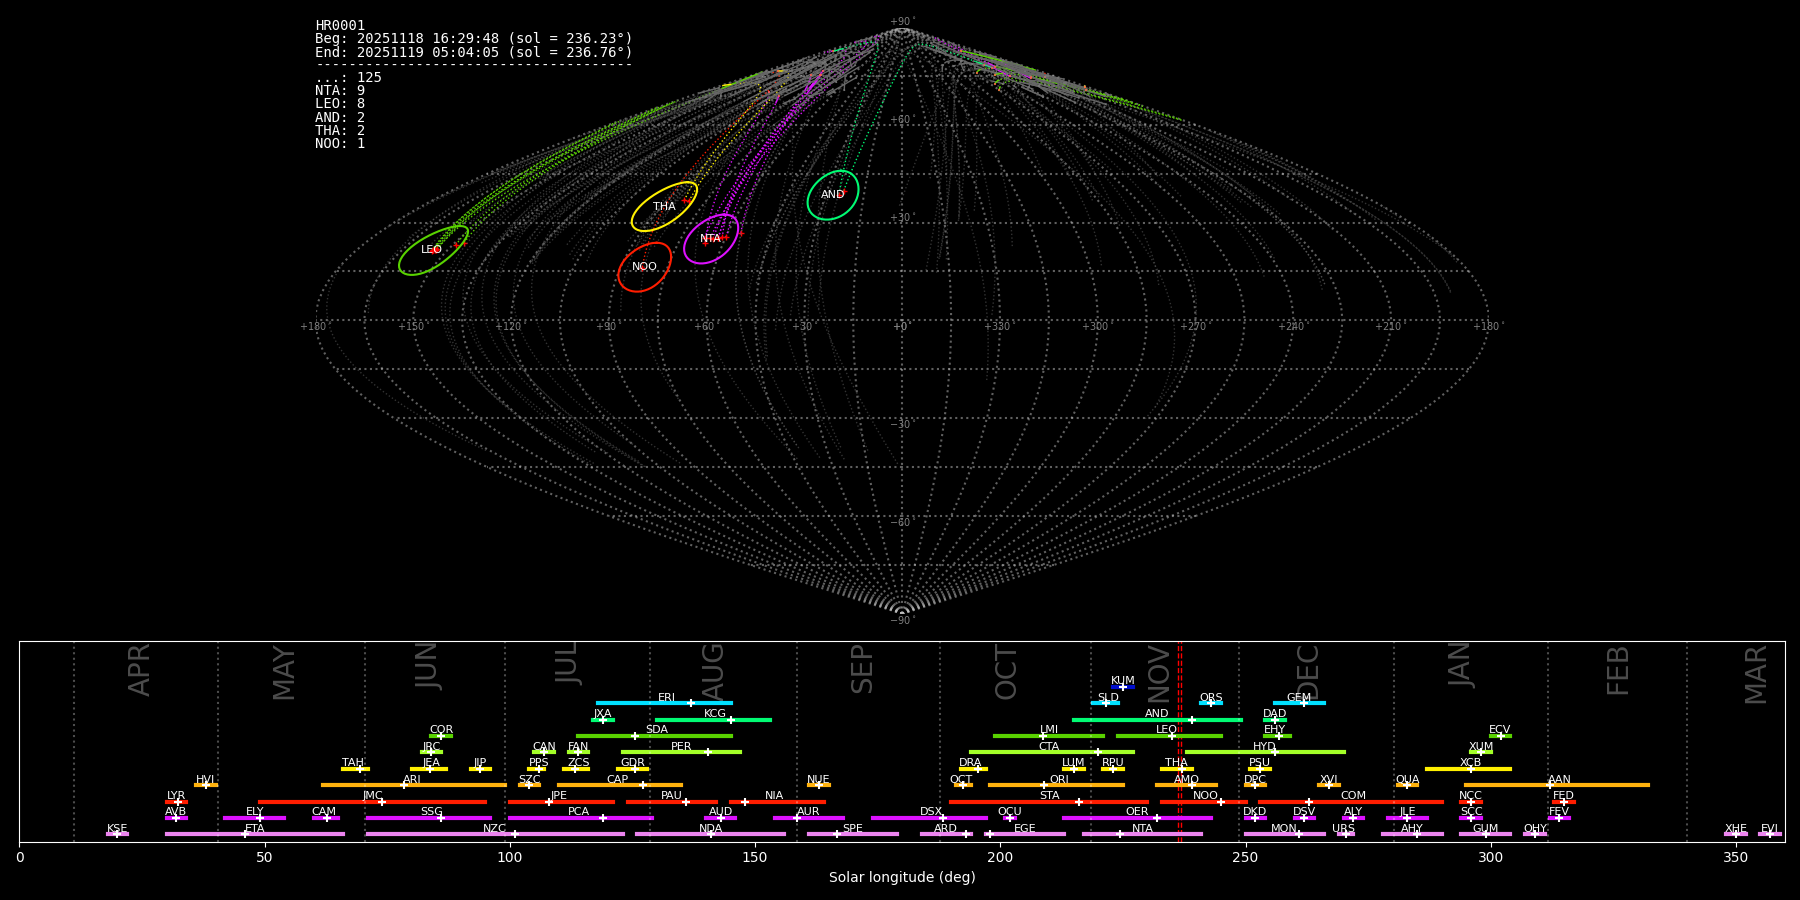Click the JUL month heading
This screenshot has width=1800, height=900.
point(567,663)
